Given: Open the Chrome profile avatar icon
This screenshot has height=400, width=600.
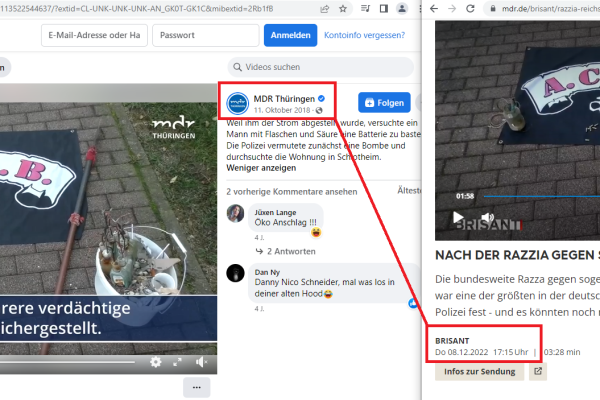Looking at the screenshot, I should click(402, 8).
